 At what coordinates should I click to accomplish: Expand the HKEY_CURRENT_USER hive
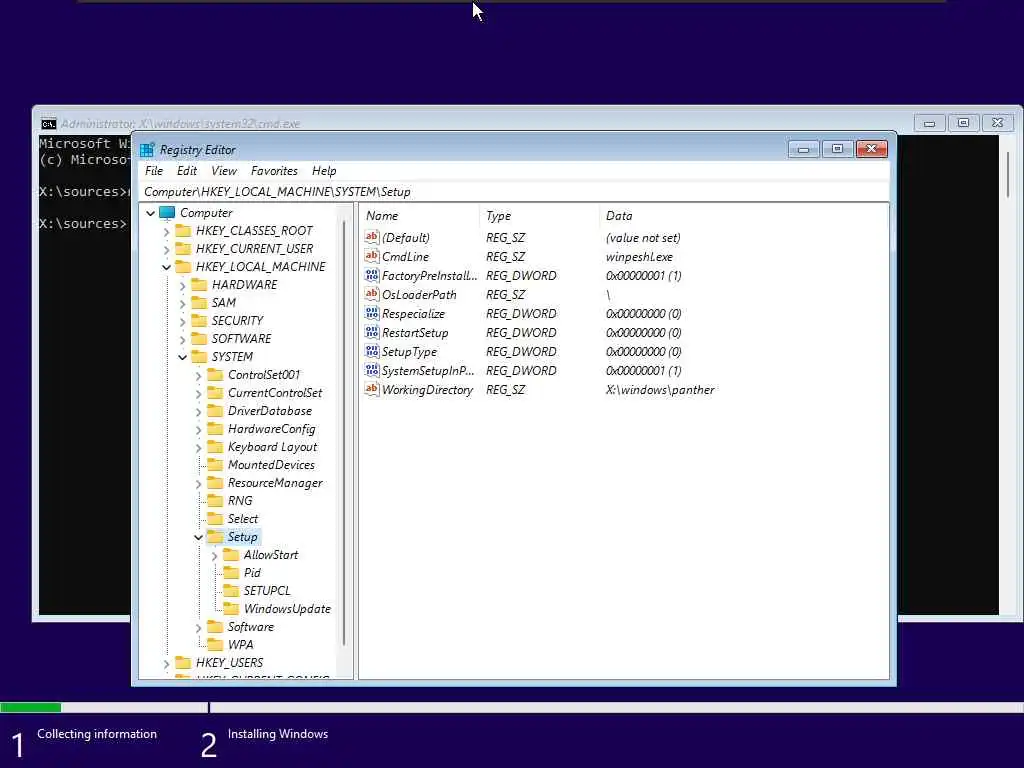click(167, 249)
